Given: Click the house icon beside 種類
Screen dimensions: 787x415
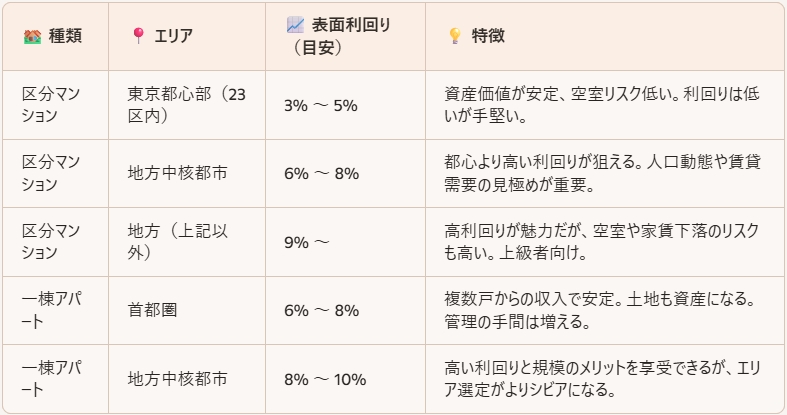Looking at the screenshot, I should [32, 37].
